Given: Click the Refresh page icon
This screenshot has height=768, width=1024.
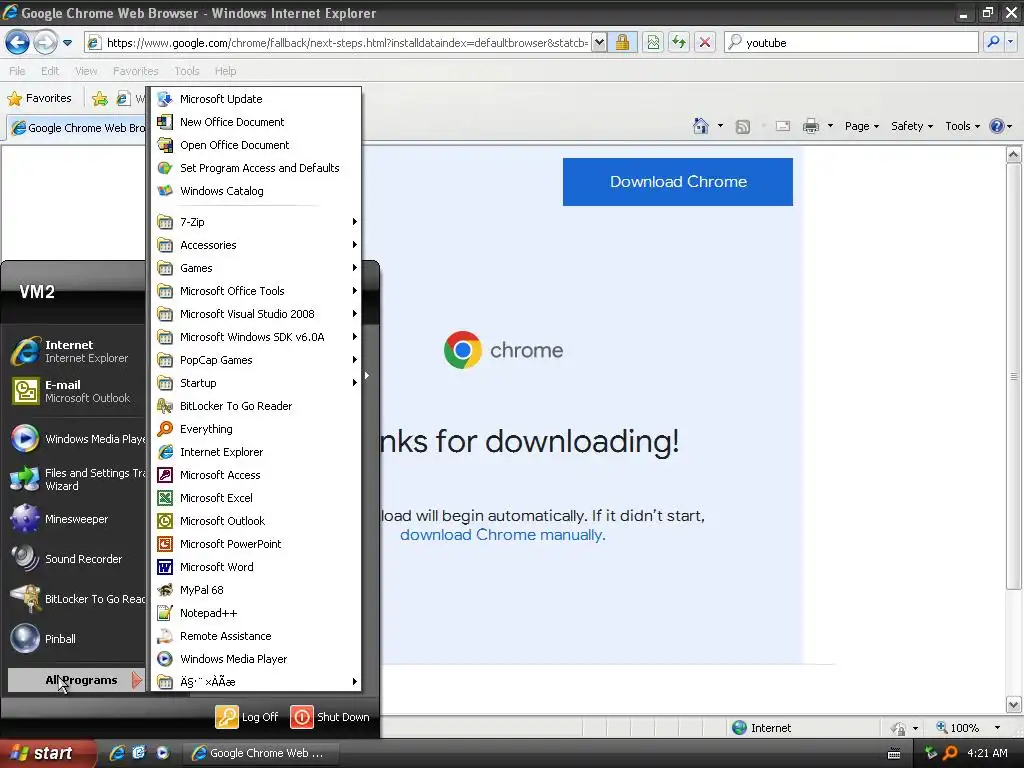Looking at the screenshot, I should coord(679,42).
